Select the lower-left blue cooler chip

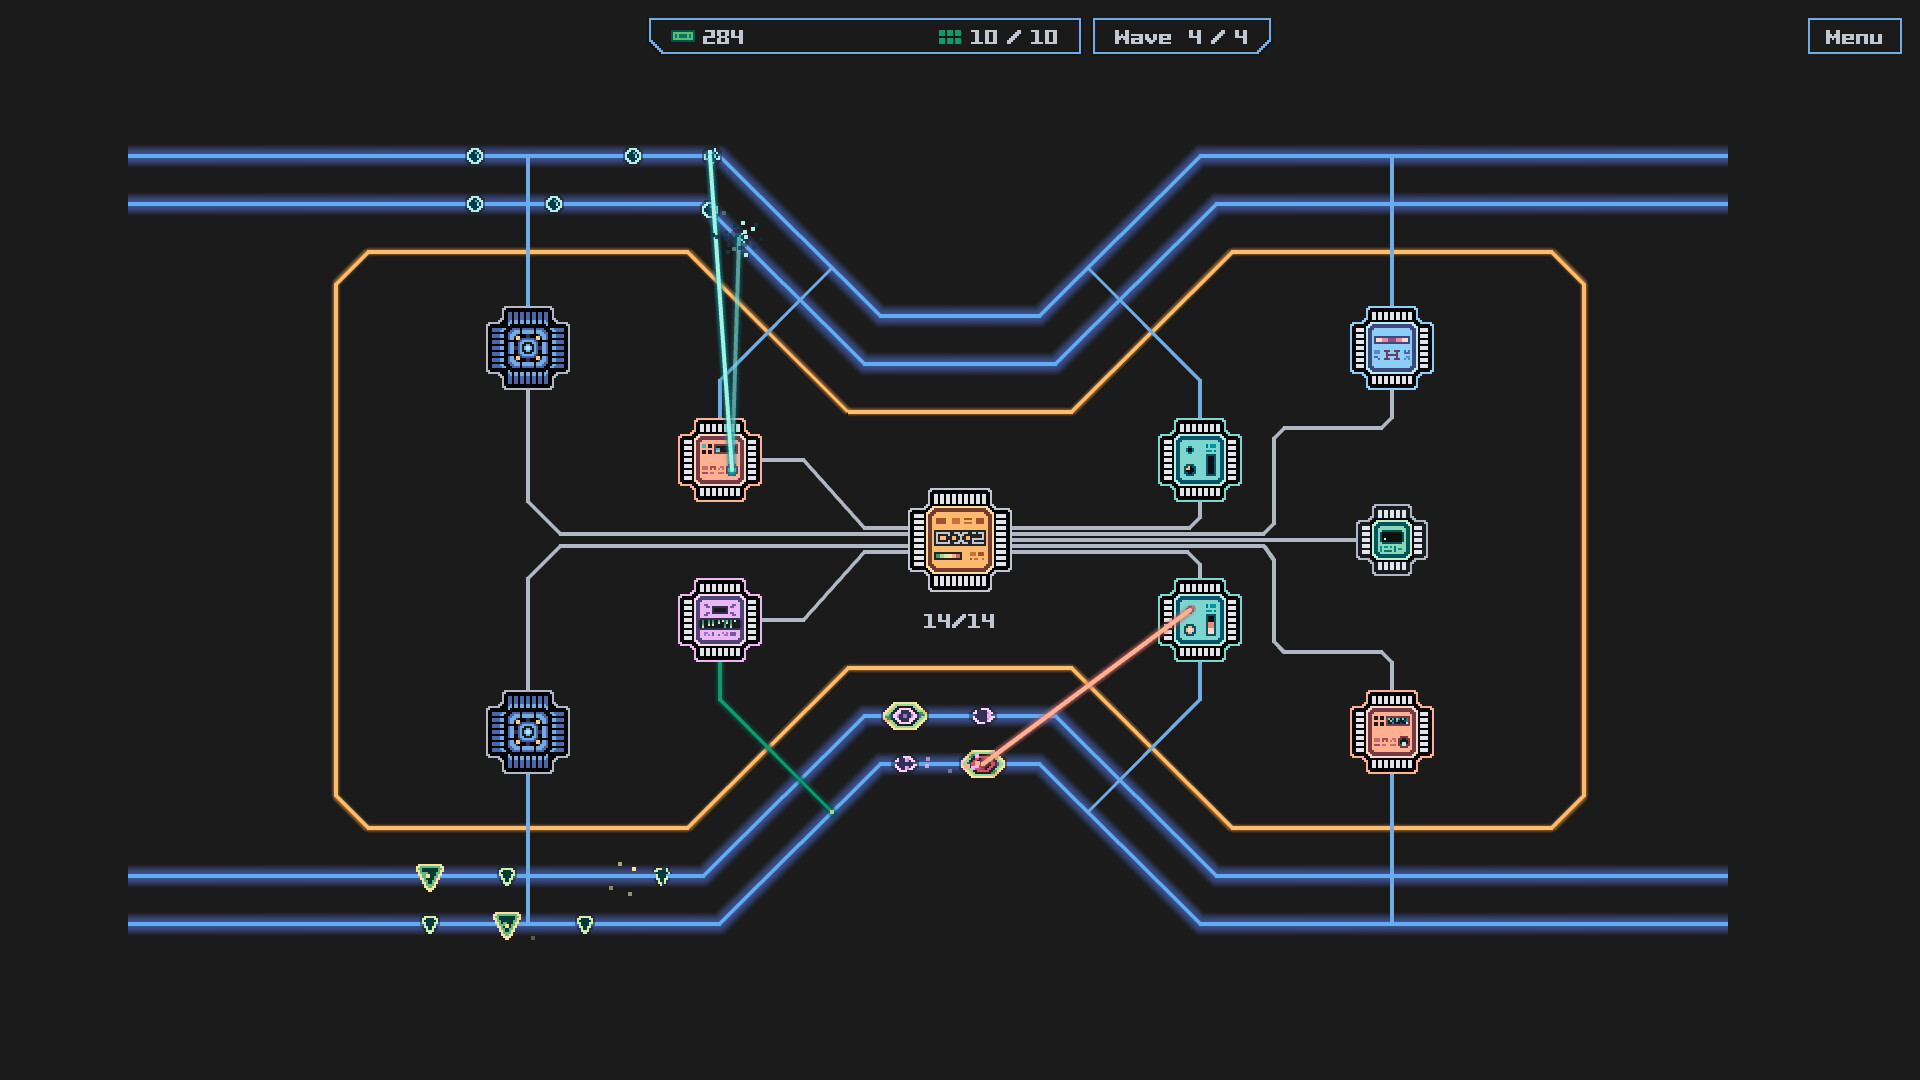click(x=528, y=732)
